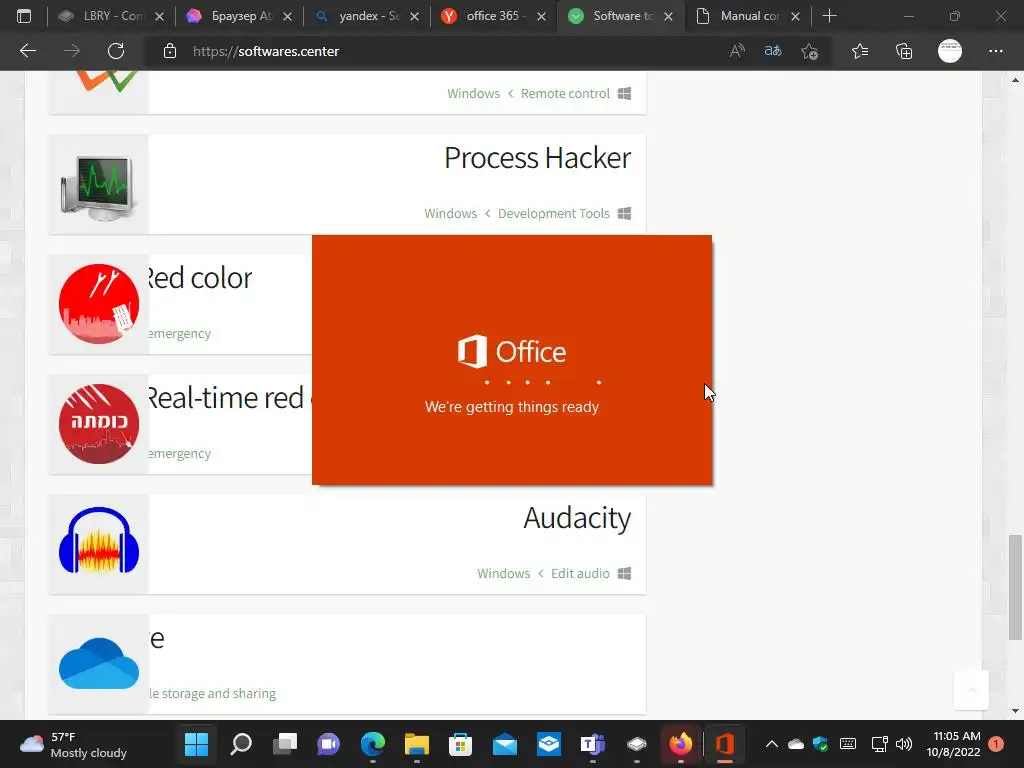The image size is (1024, 768).
Task: Click Windows link in Process Hacker row
Action: tap(451, 214)
